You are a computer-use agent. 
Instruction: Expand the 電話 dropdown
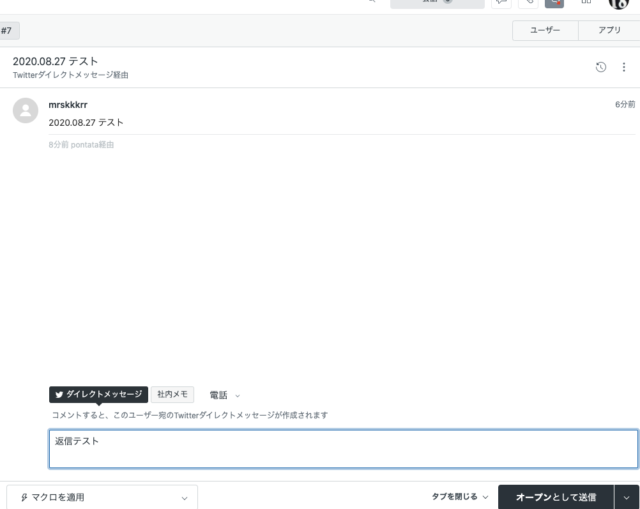tap(224, 395)
